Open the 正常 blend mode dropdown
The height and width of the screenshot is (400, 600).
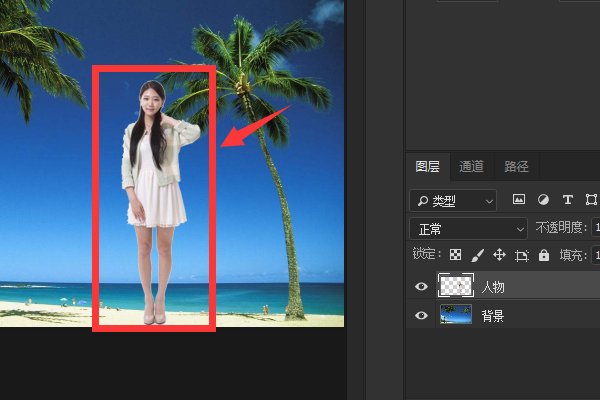click(x=468, y=228)
